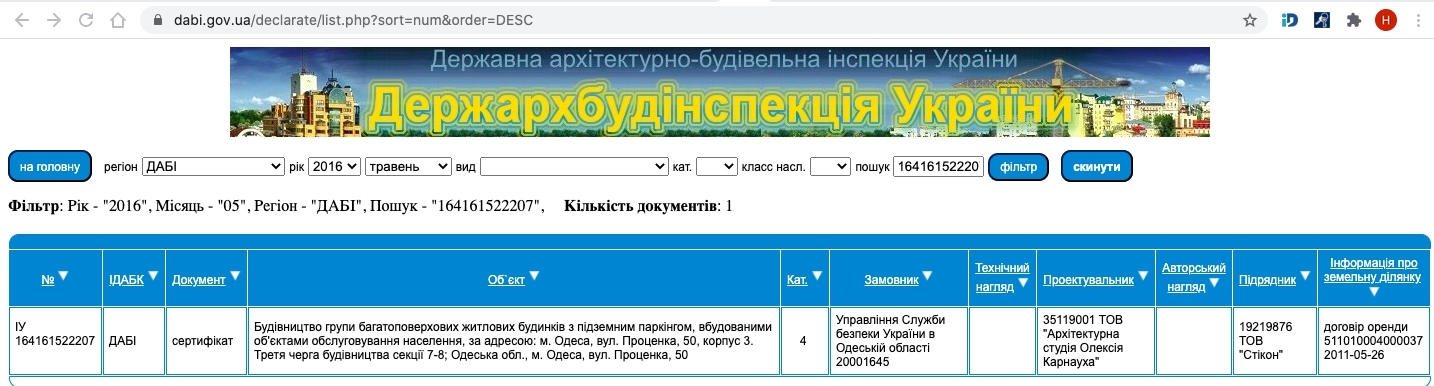Go forward with the browser forward arrow
1434x386 pixels.
pyautogui.click(x=54, y=20)
